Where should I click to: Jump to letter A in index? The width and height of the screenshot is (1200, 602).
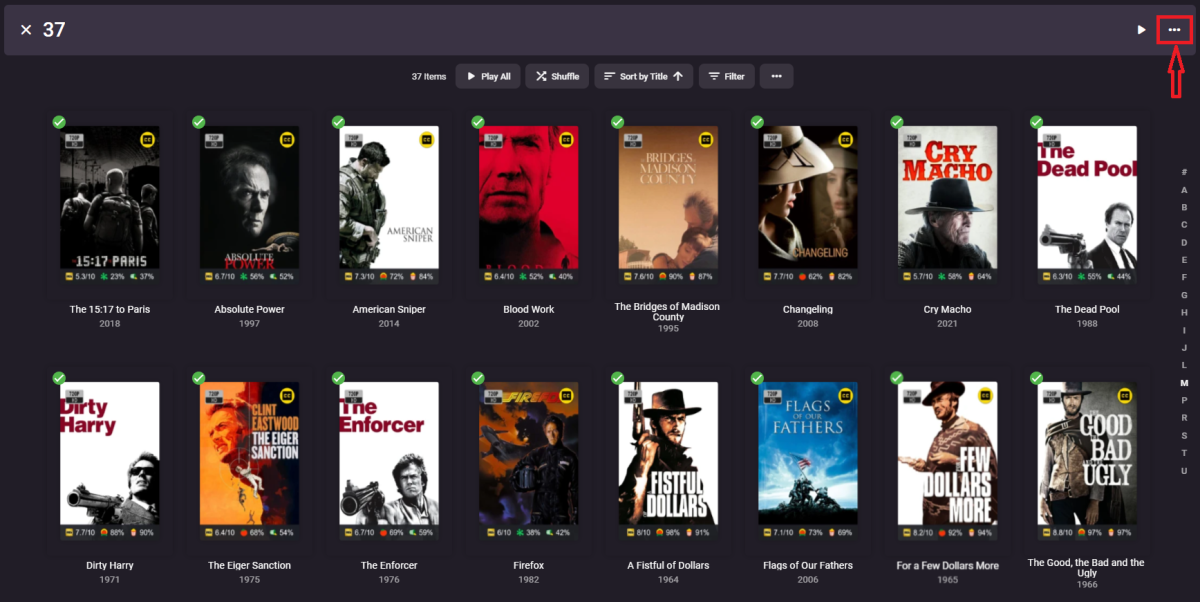tap(1184, 190)
